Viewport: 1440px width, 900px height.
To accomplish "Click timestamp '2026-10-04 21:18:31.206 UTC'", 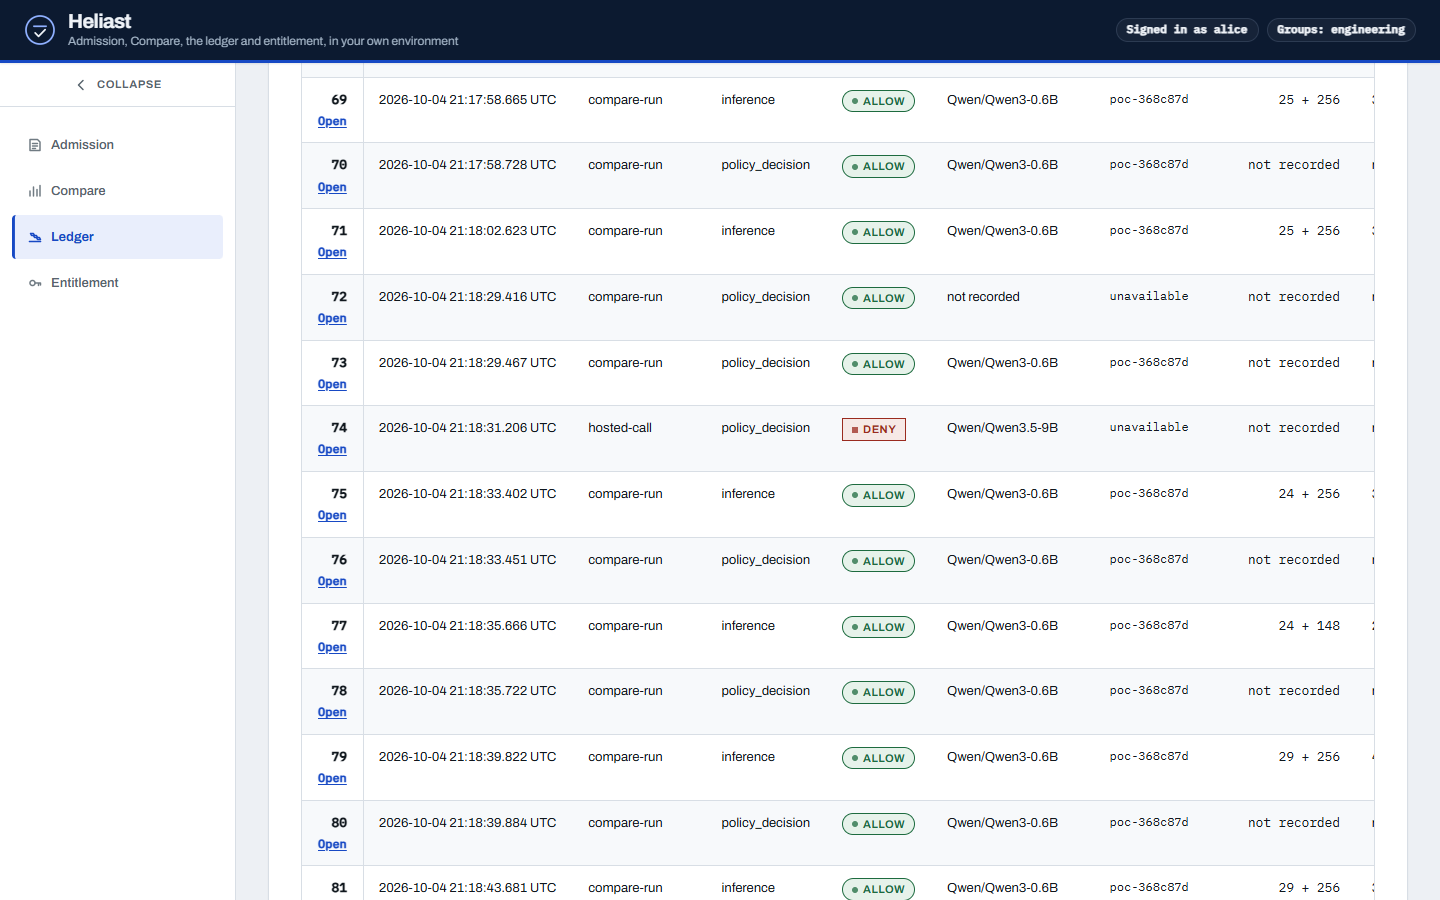I will coord(467,428).
